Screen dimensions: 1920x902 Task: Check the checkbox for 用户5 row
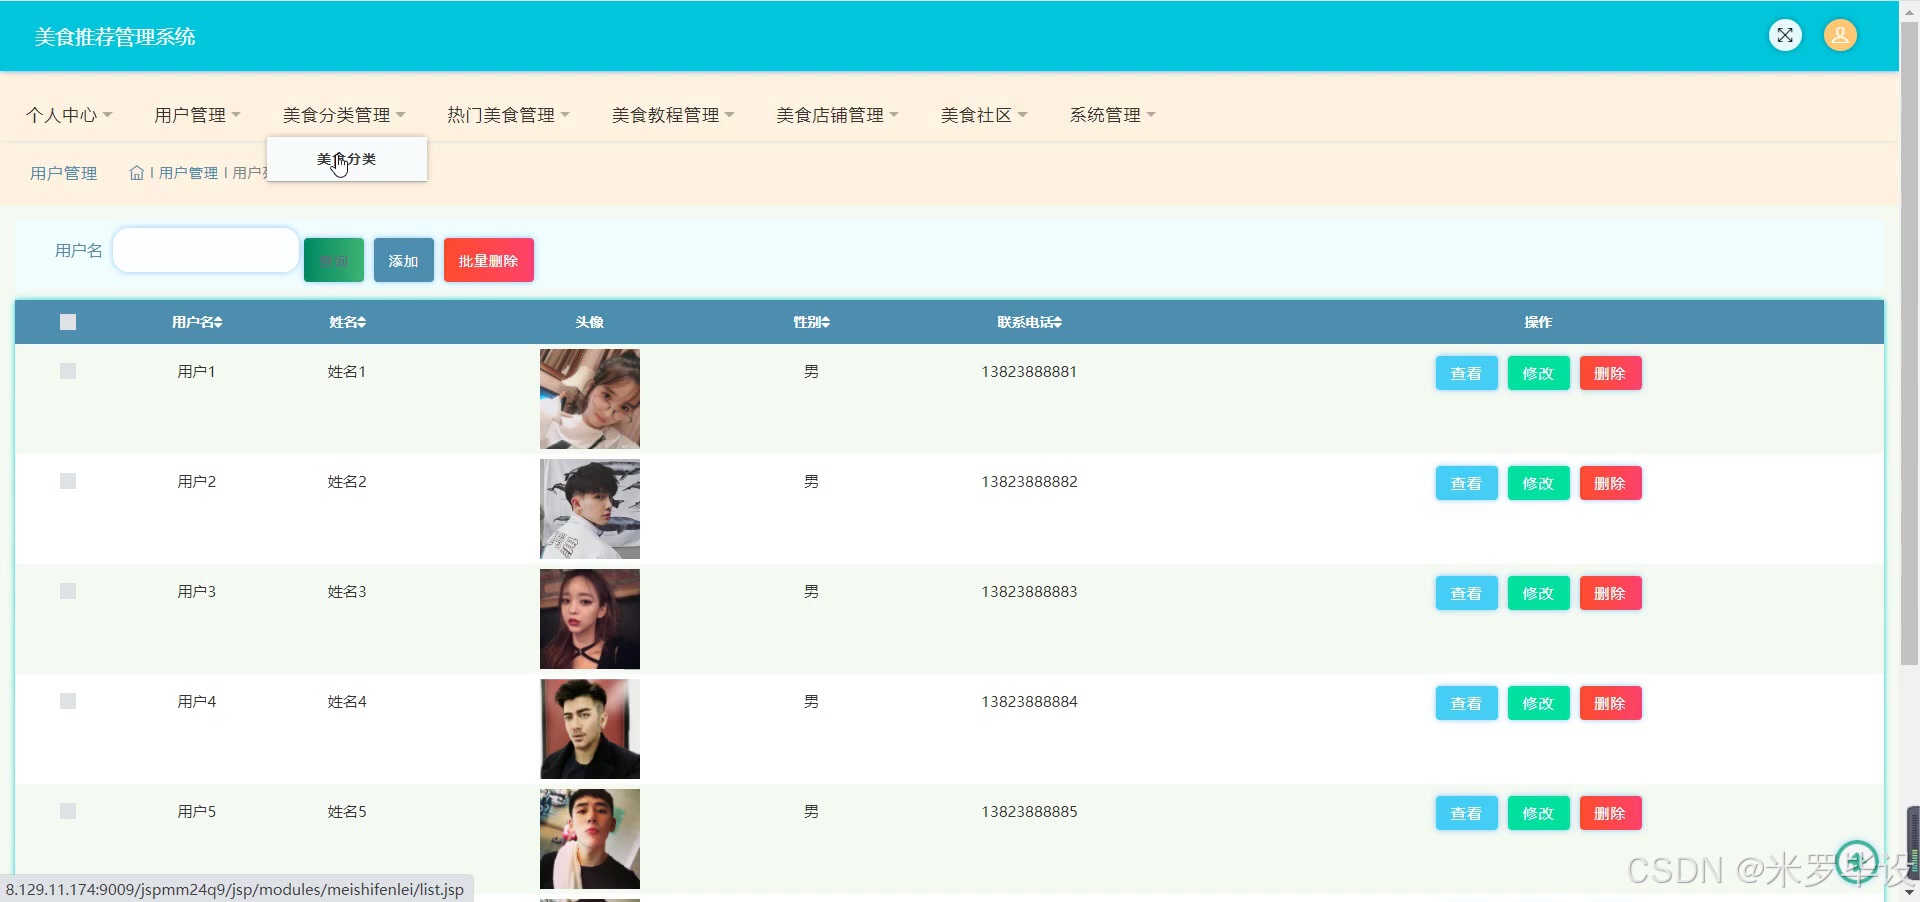68,811
